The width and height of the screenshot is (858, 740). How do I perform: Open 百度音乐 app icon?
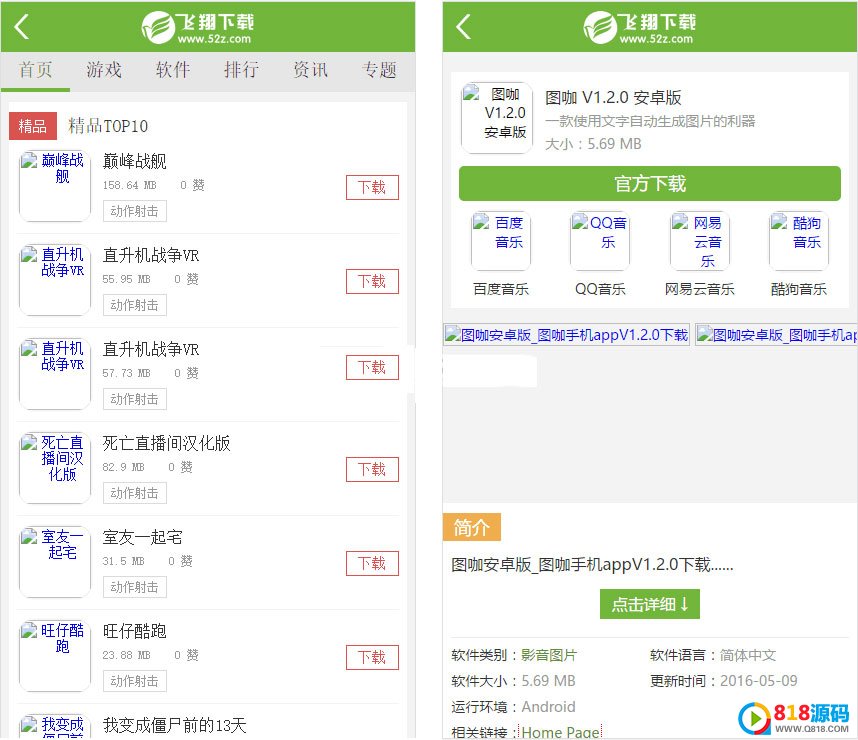501,241
